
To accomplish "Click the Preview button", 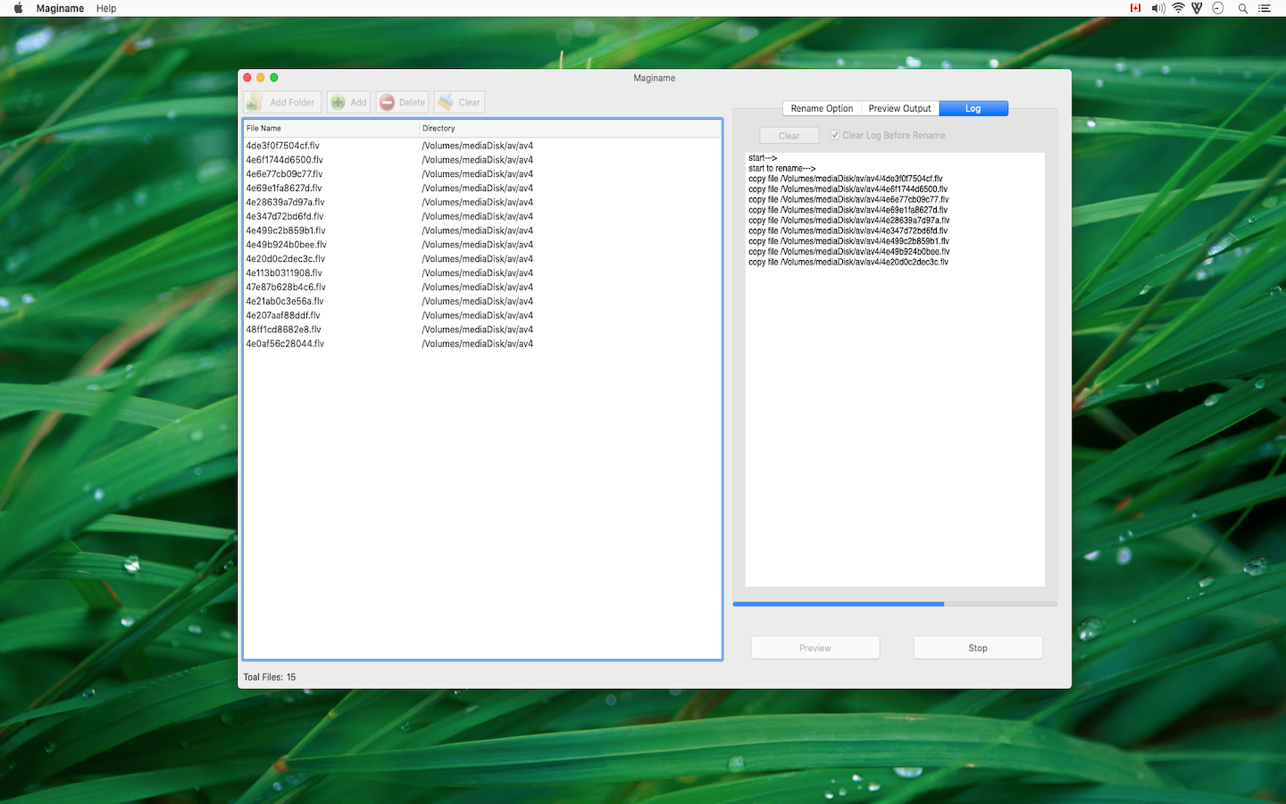I will 815,648.
